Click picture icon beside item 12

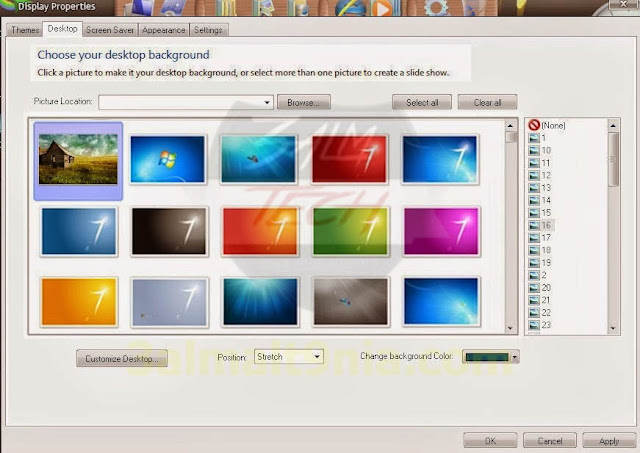tap(534, 175)
